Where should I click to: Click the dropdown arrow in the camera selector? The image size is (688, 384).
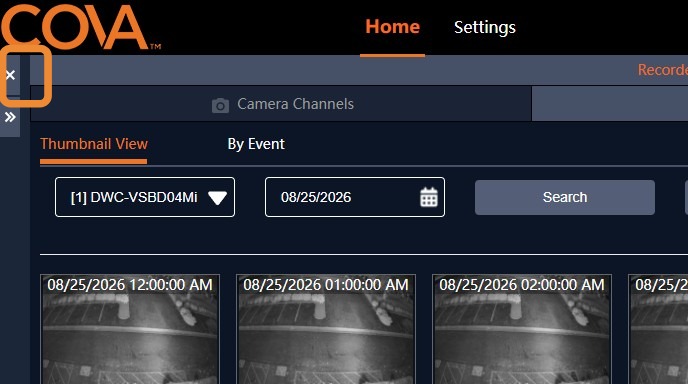[x=217, y=198]
